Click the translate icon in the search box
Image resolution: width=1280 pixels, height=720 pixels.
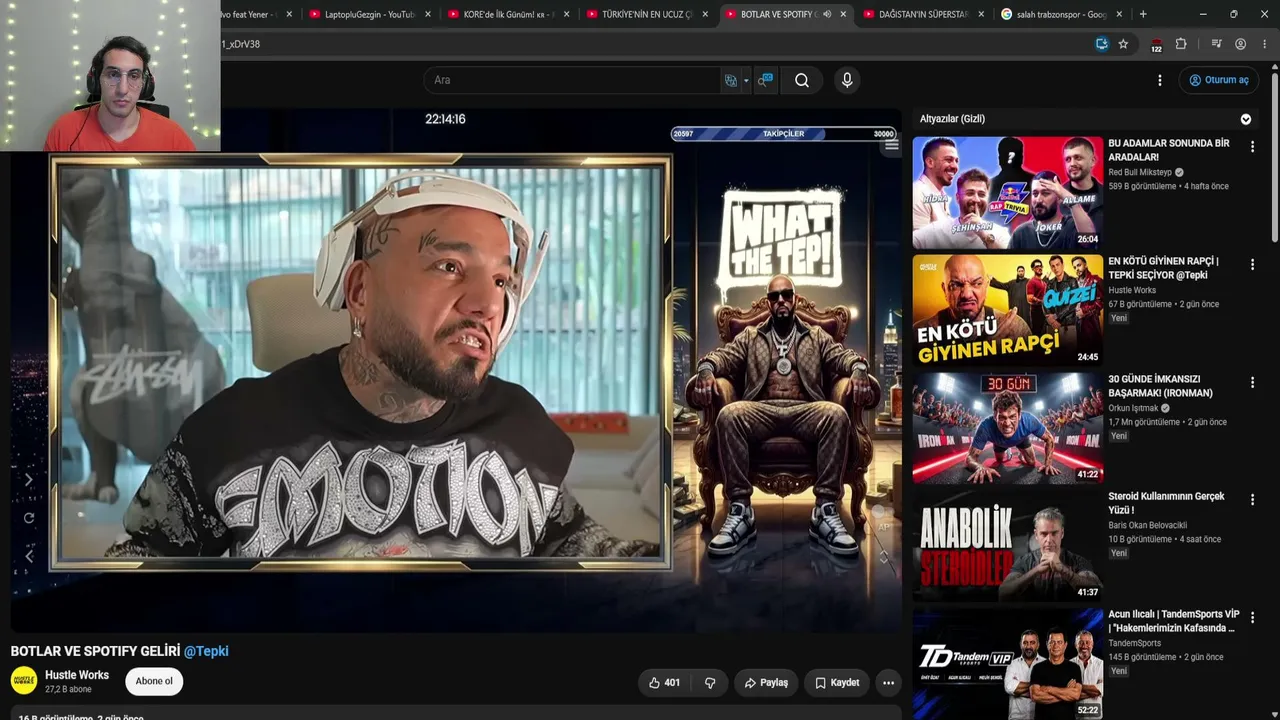[x=731, y=81]
